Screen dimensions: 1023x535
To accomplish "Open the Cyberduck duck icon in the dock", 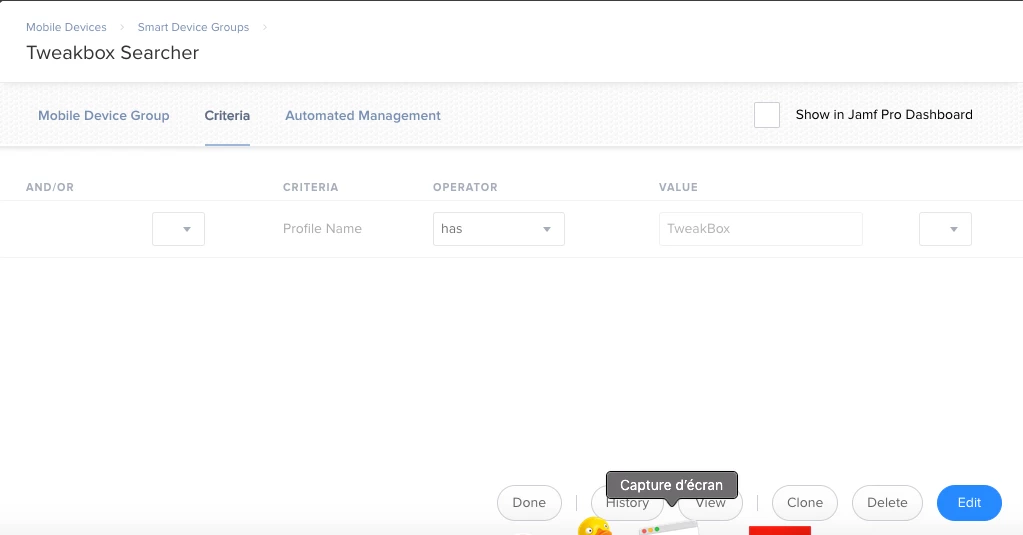I will pos(595,527).
